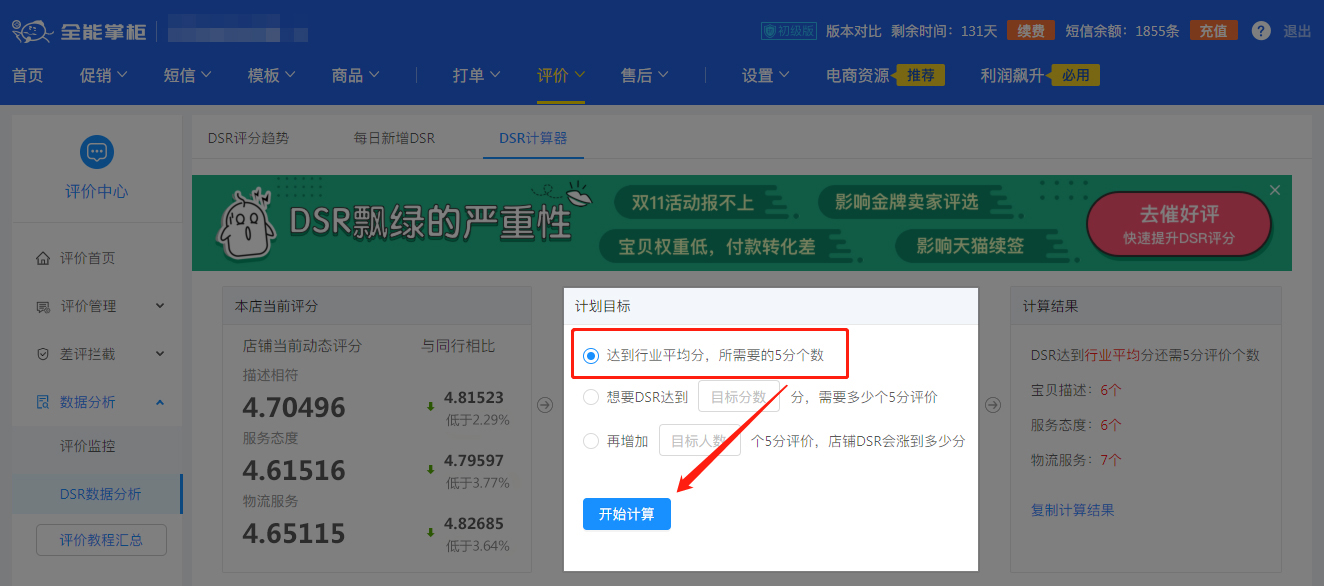Screen dimensions: 1324x586
Task: Click the 低于2.29% comparison text
Action: (477, 420)
